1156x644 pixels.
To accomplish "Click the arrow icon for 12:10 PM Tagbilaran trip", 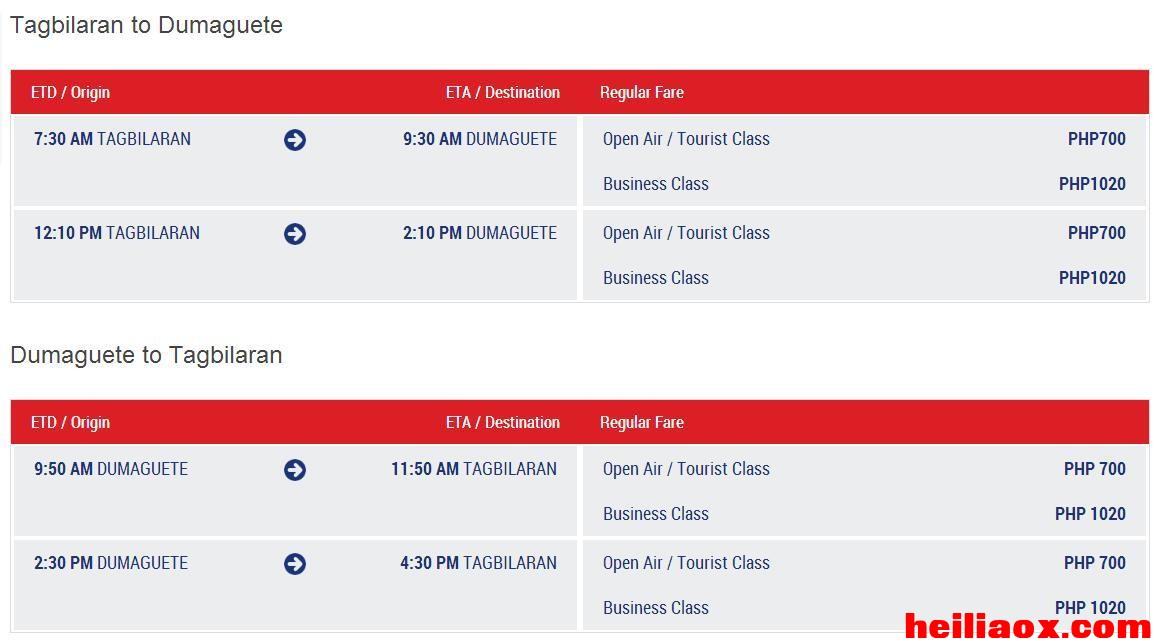I will [x=295, y=234].
